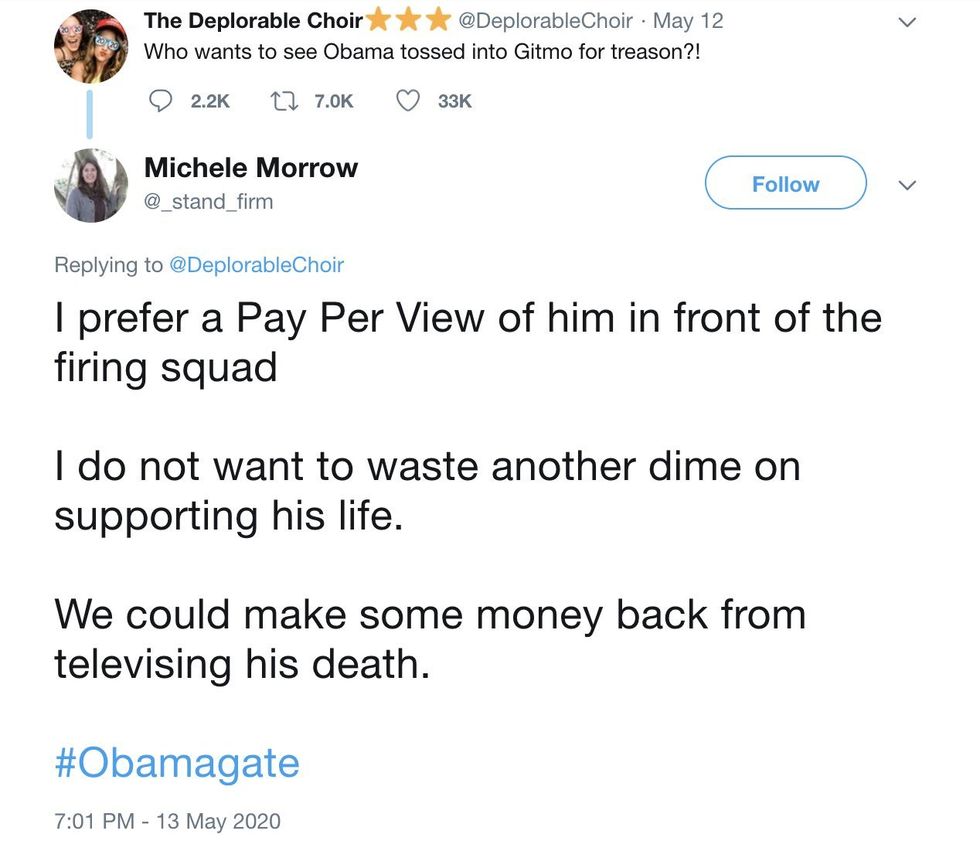The image size is (980, 855).
Task: Click the 7:01 PM - 13 May 2020 timestamp
Action: tap(167, 822)
